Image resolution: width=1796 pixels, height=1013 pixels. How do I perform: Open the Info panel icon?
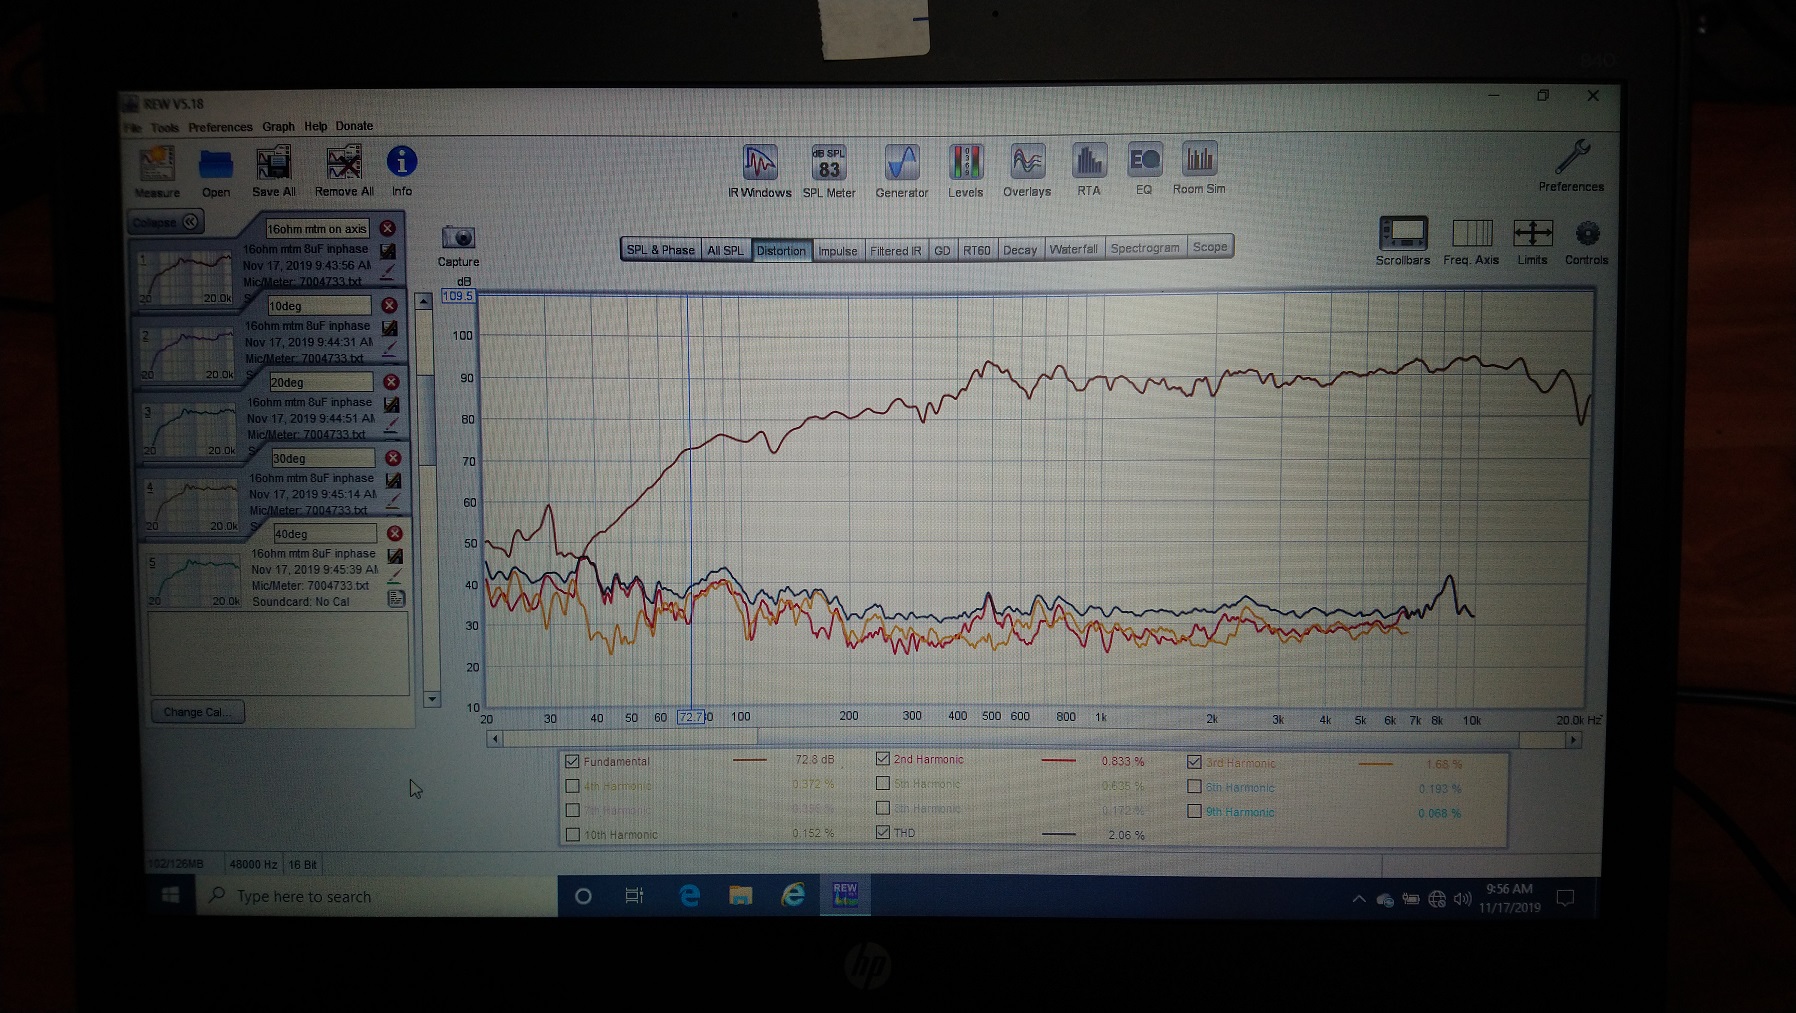pos(402,162)
